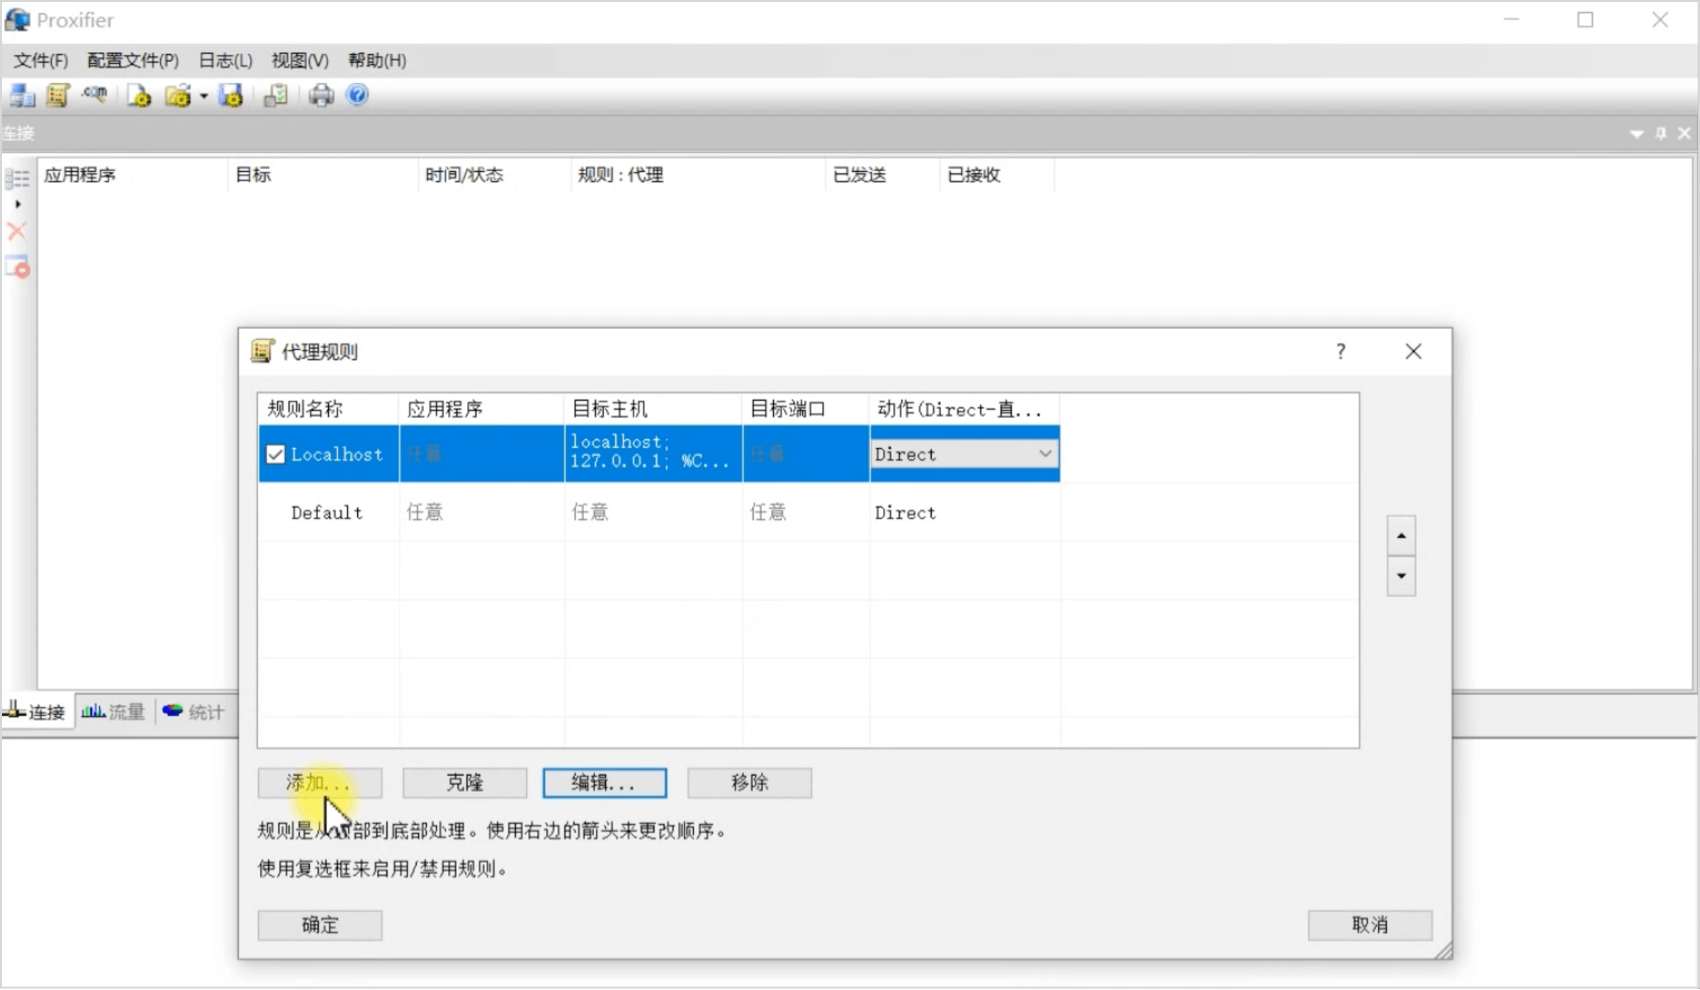
Task: Open Proxy Servers settings toolbar icon
Action: point(22,95)
